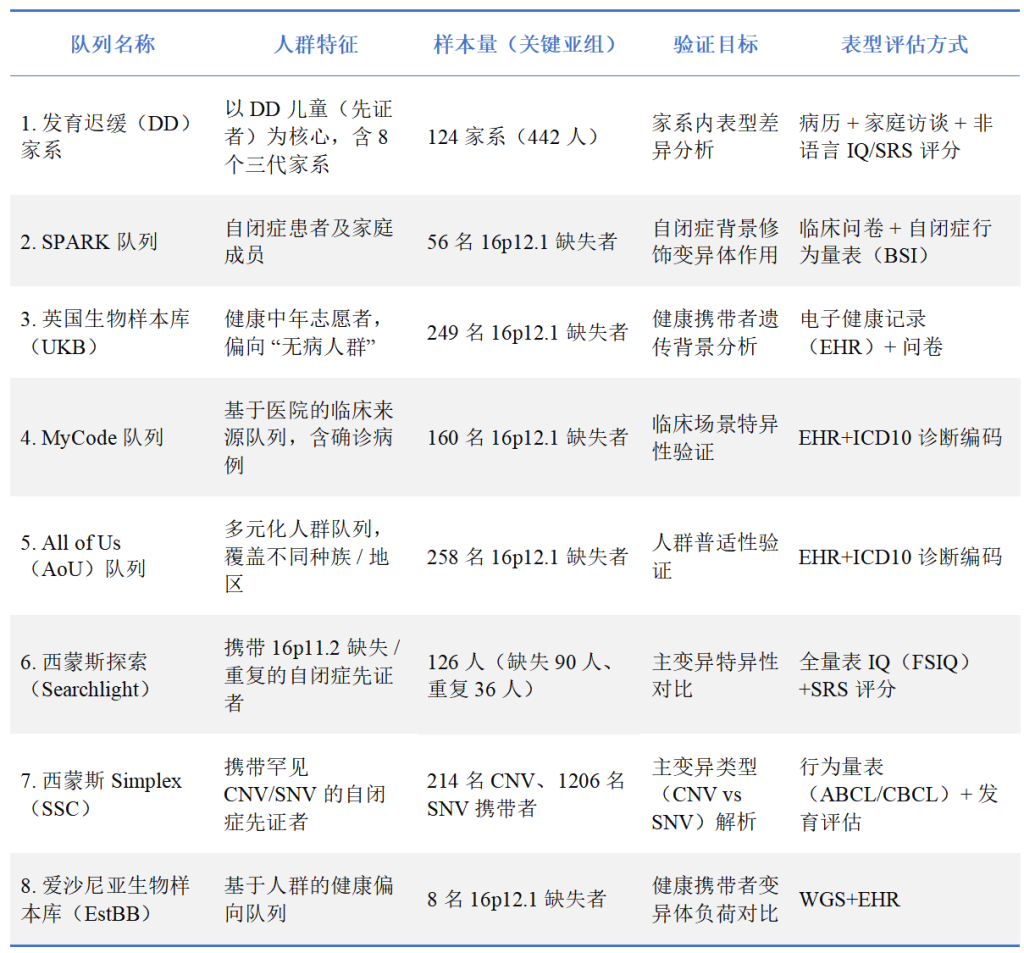Image resolution: width=1024 pixels, height=953 pixels.
Task: Click the 队列名称 column header
Action: pyautogui.click(x=112, y=45)
